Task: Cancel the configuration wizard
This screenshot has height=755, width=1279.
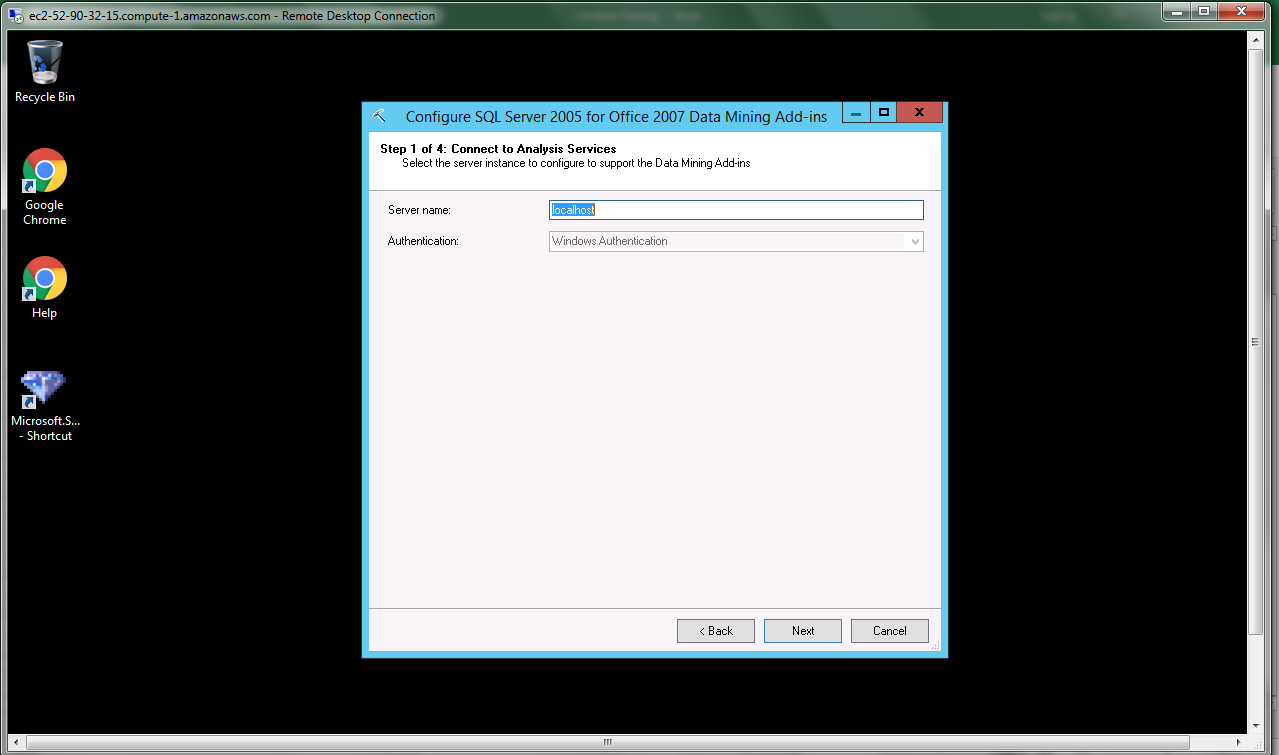Action: (889, 631)
